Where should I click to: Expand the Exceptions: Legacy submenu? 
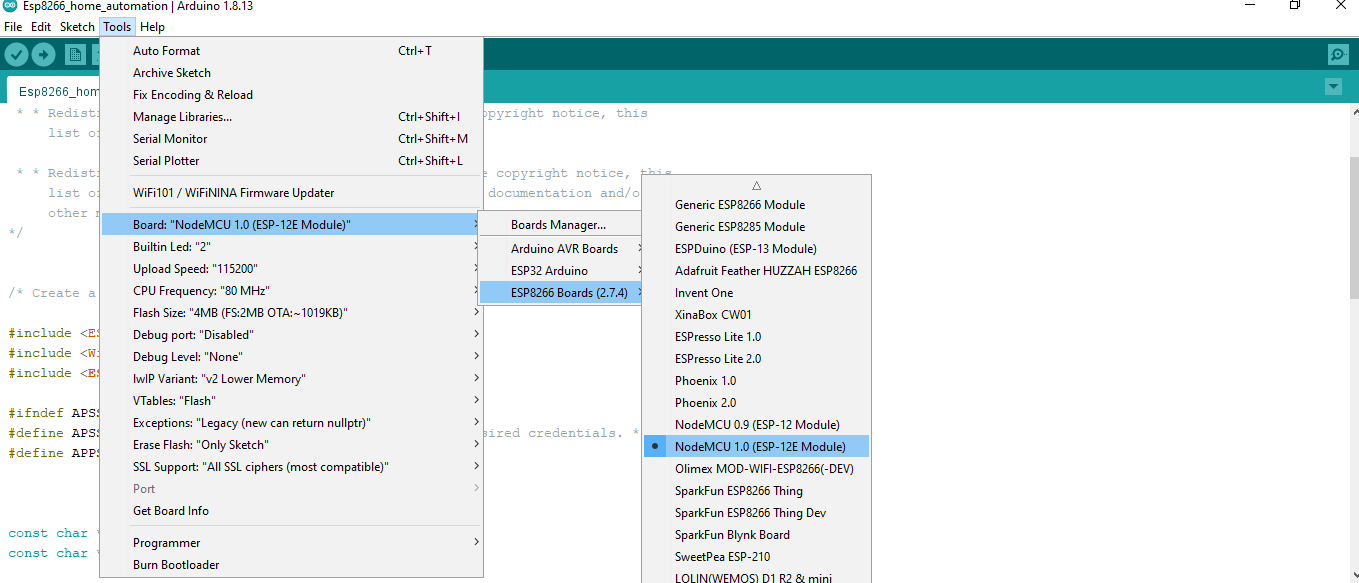[x=292, y=423]
